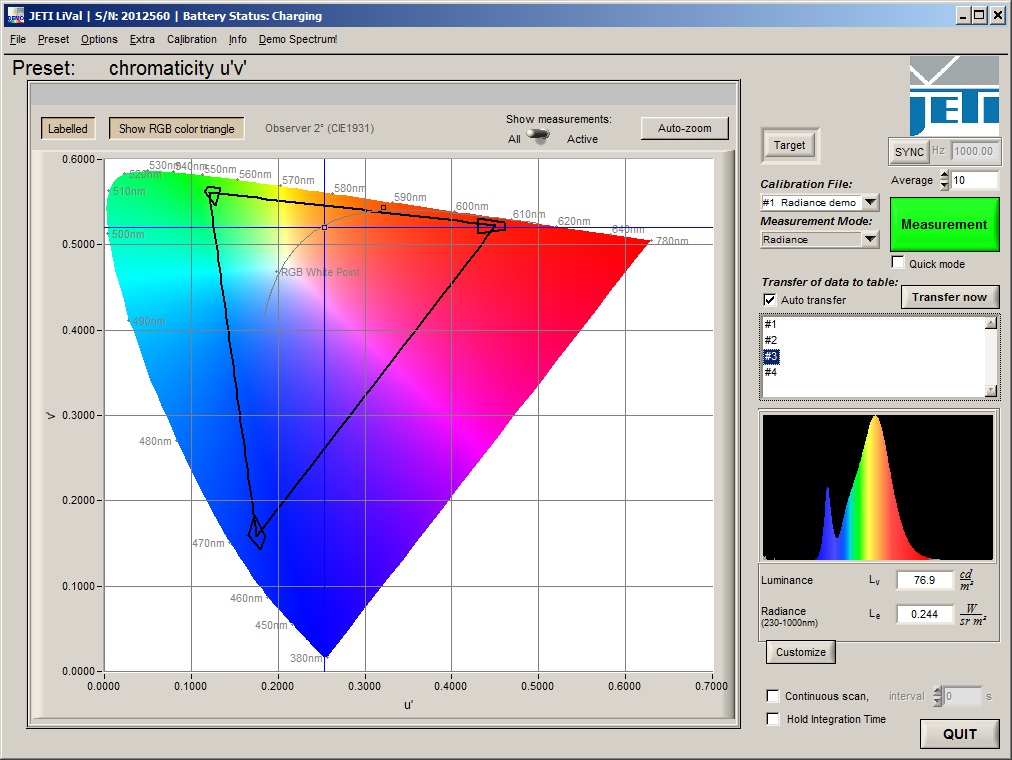Image resolution: width=1012 pixels, height=760 pixels.
Task: Start the green Measurement button
Action: point(944,225)
